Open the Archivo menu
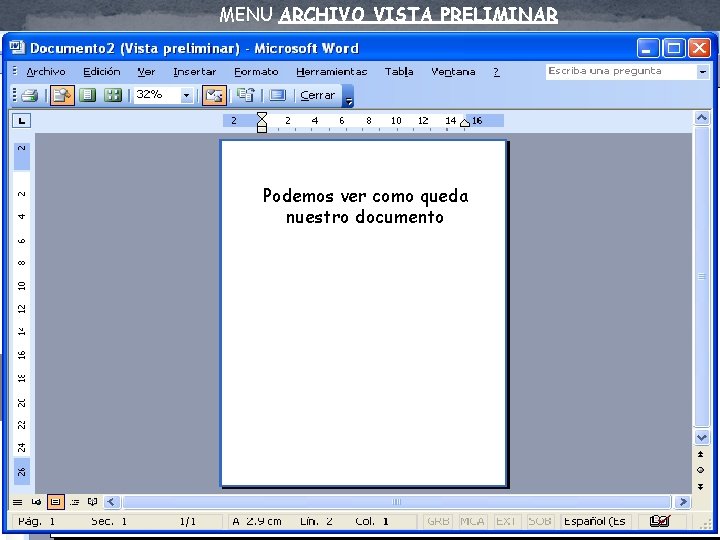 click(46, 72)
